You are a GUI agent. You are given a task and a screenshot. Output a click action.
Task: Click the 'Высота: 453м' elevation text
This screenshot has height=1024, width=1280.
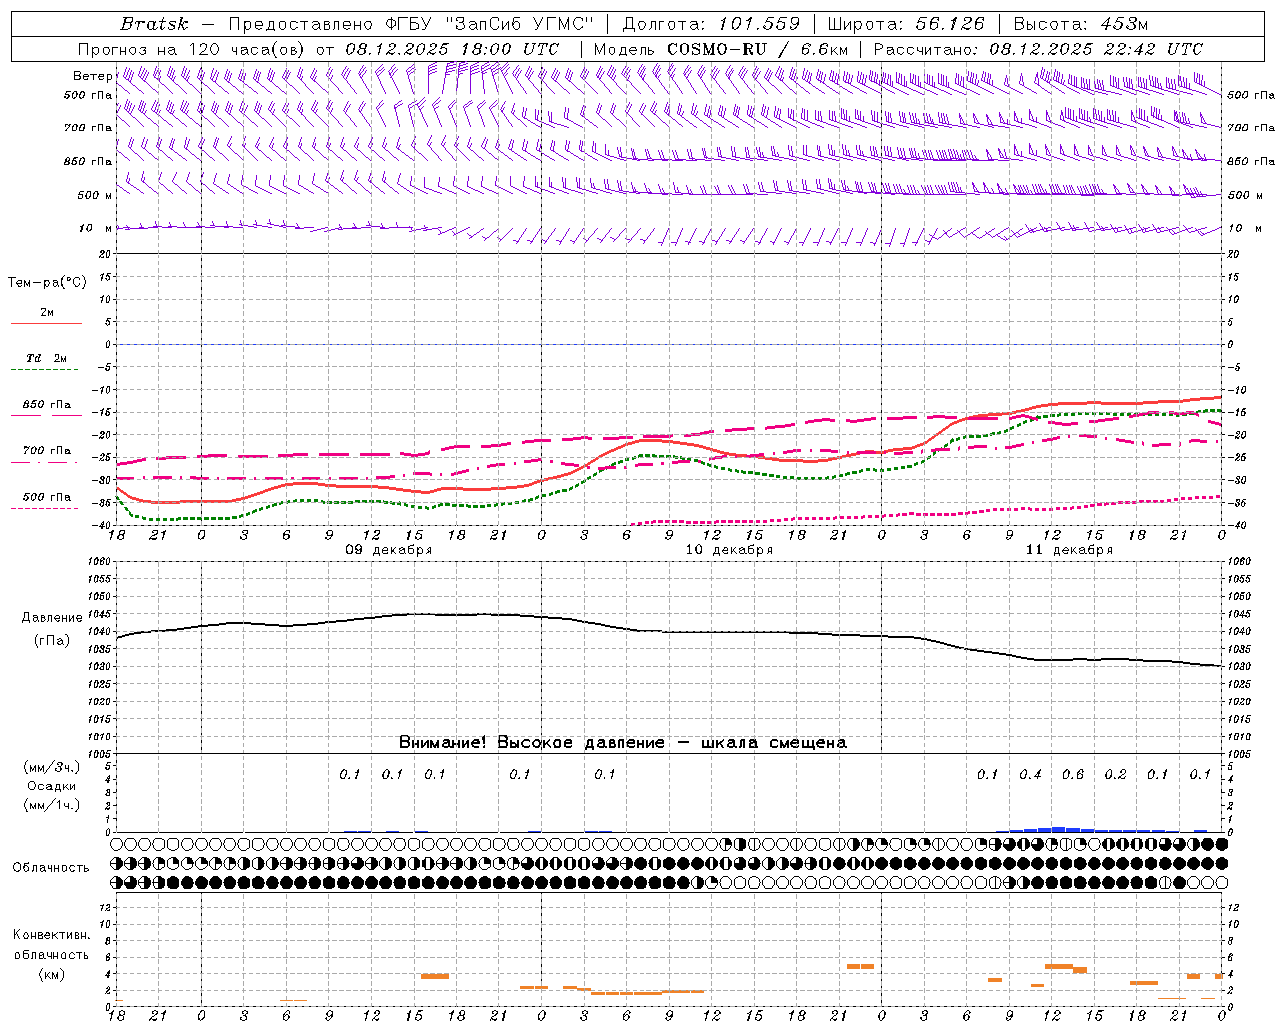pos(1081,24)
